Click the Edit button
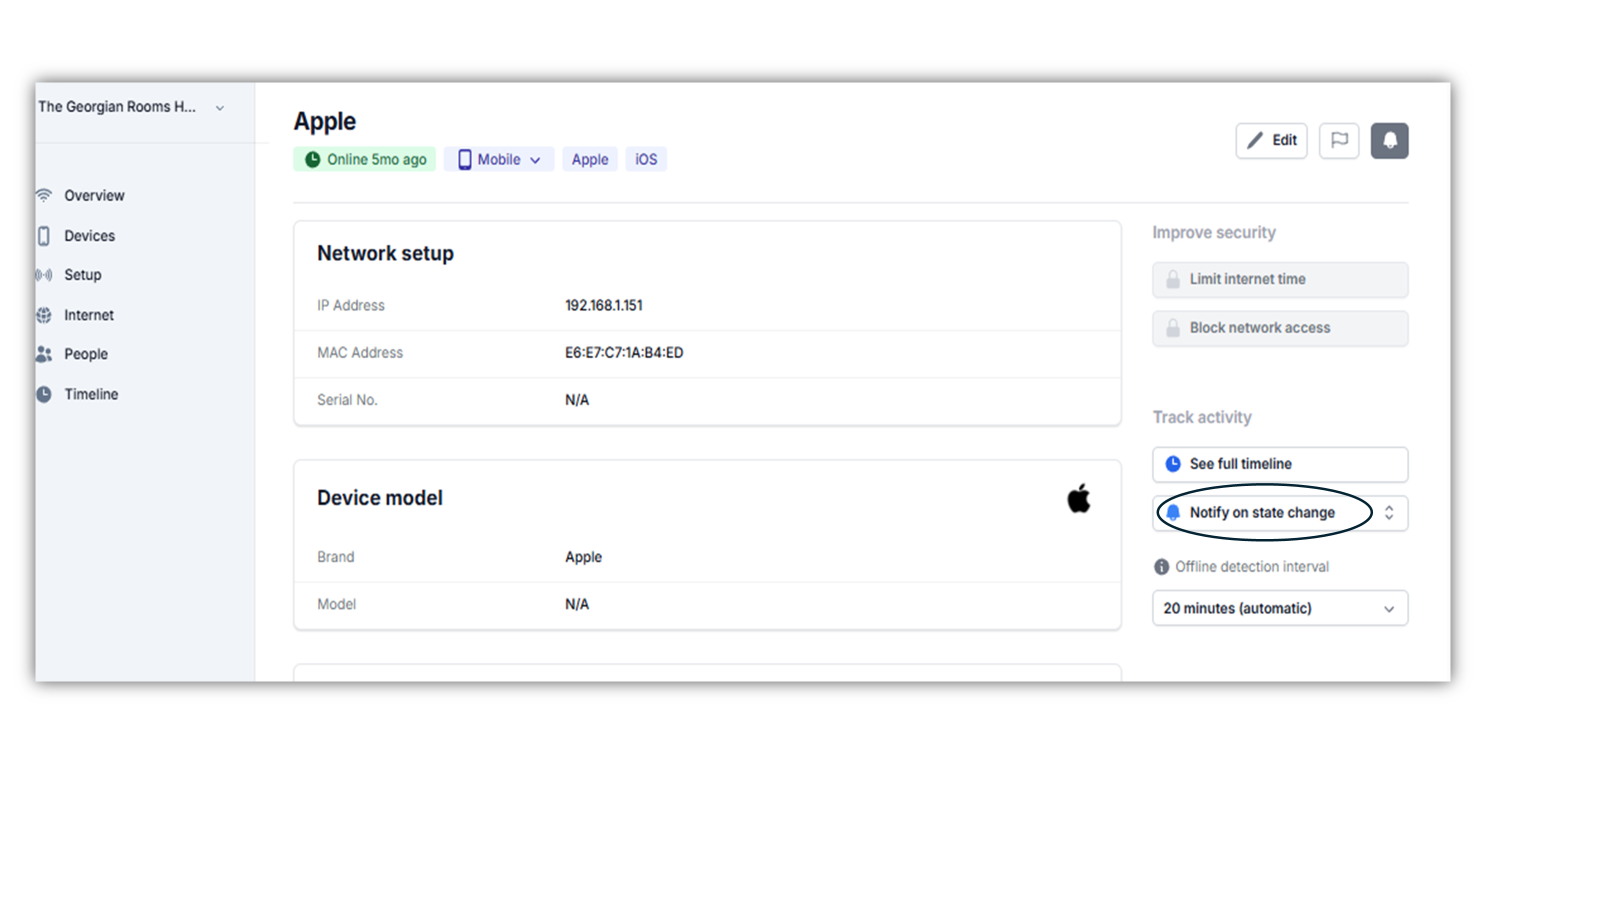 click(x=1271, y=141)
